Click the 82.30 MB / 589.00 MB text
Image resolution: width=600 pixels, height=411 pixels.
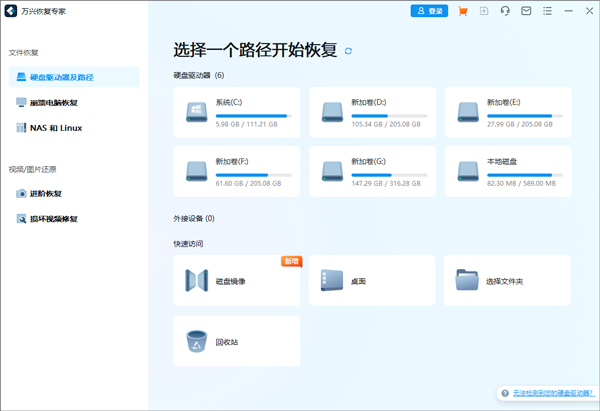tap(521, 183)
